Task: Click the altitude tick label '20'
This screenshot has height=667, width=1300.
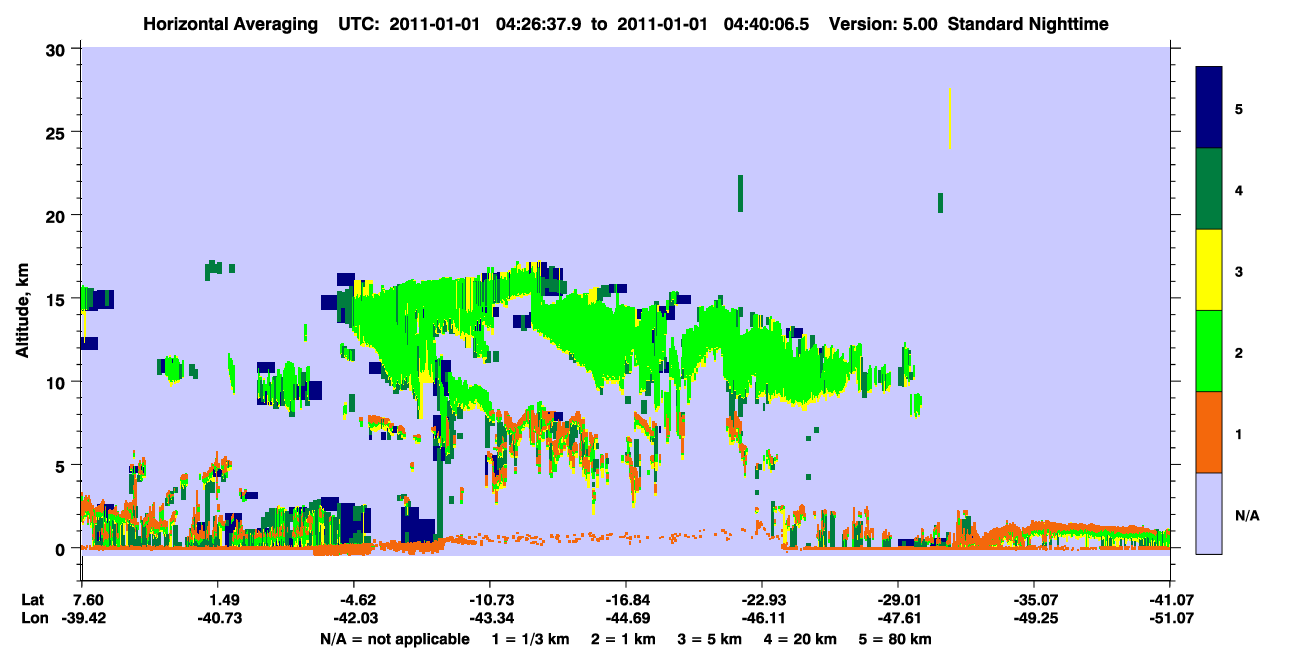Action: point(58,215)
